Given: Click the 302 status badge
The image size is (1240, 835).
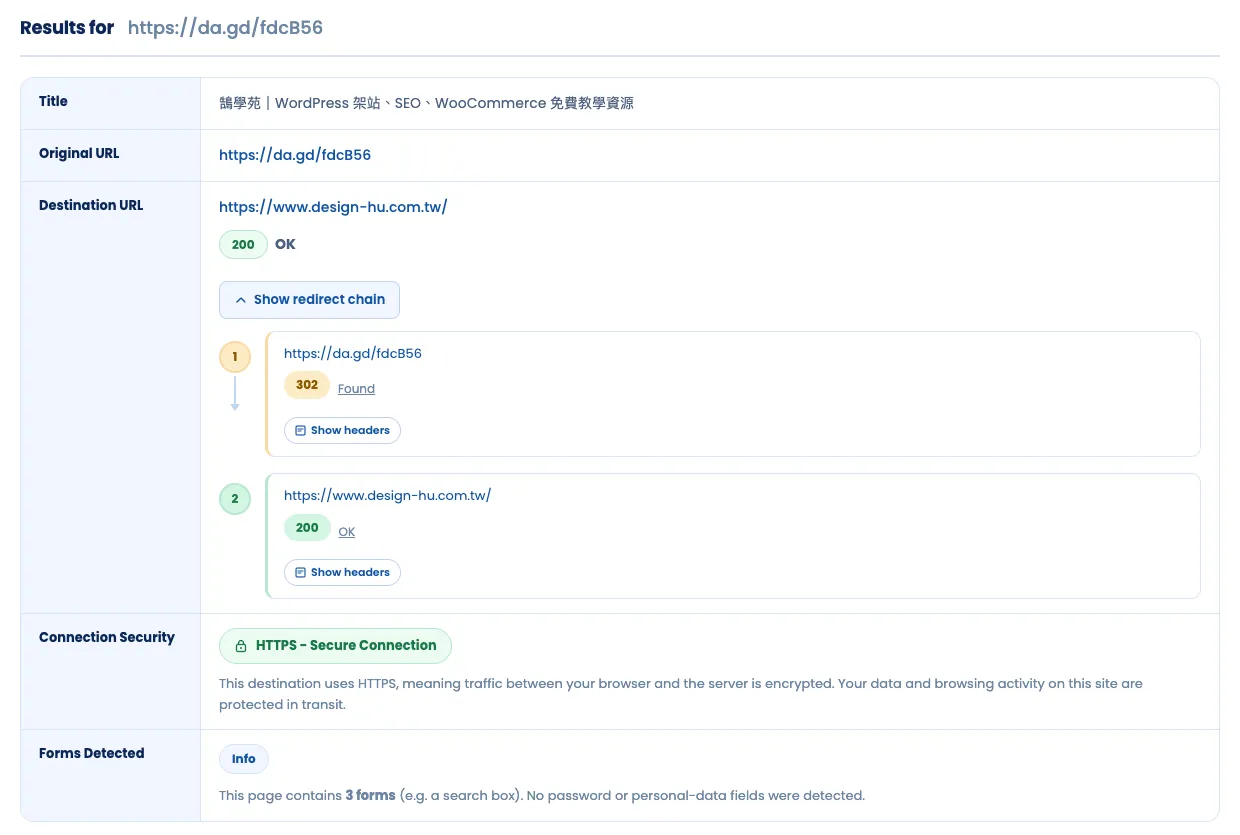Looking at the screenshot, I should [x=307, y=385].
